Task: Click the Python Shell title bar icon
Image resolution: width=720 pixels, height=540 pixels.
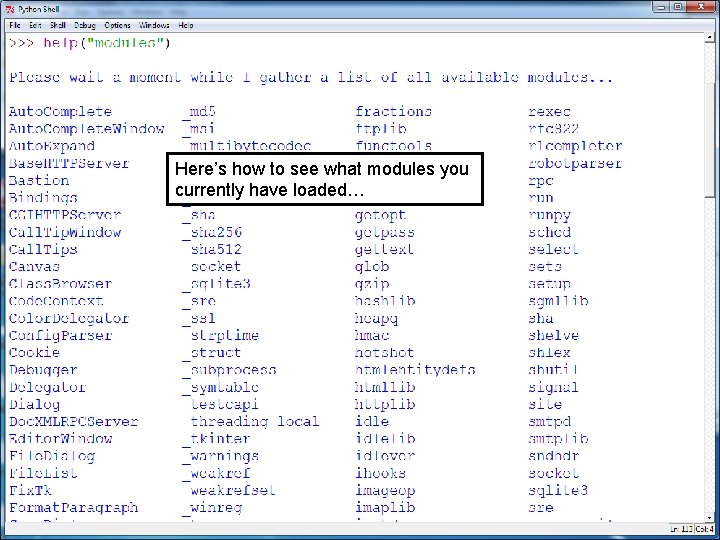Action: coord(10,9)
